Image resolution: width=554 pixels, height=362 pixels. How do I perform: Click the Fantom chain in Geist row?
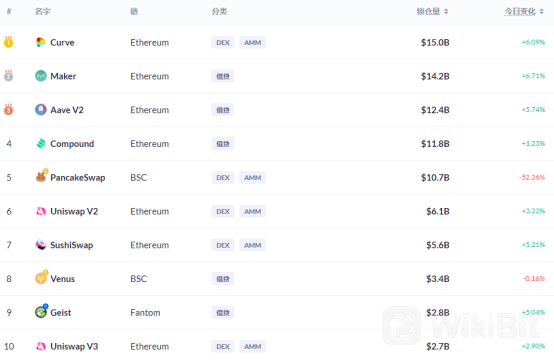point(145,313)
